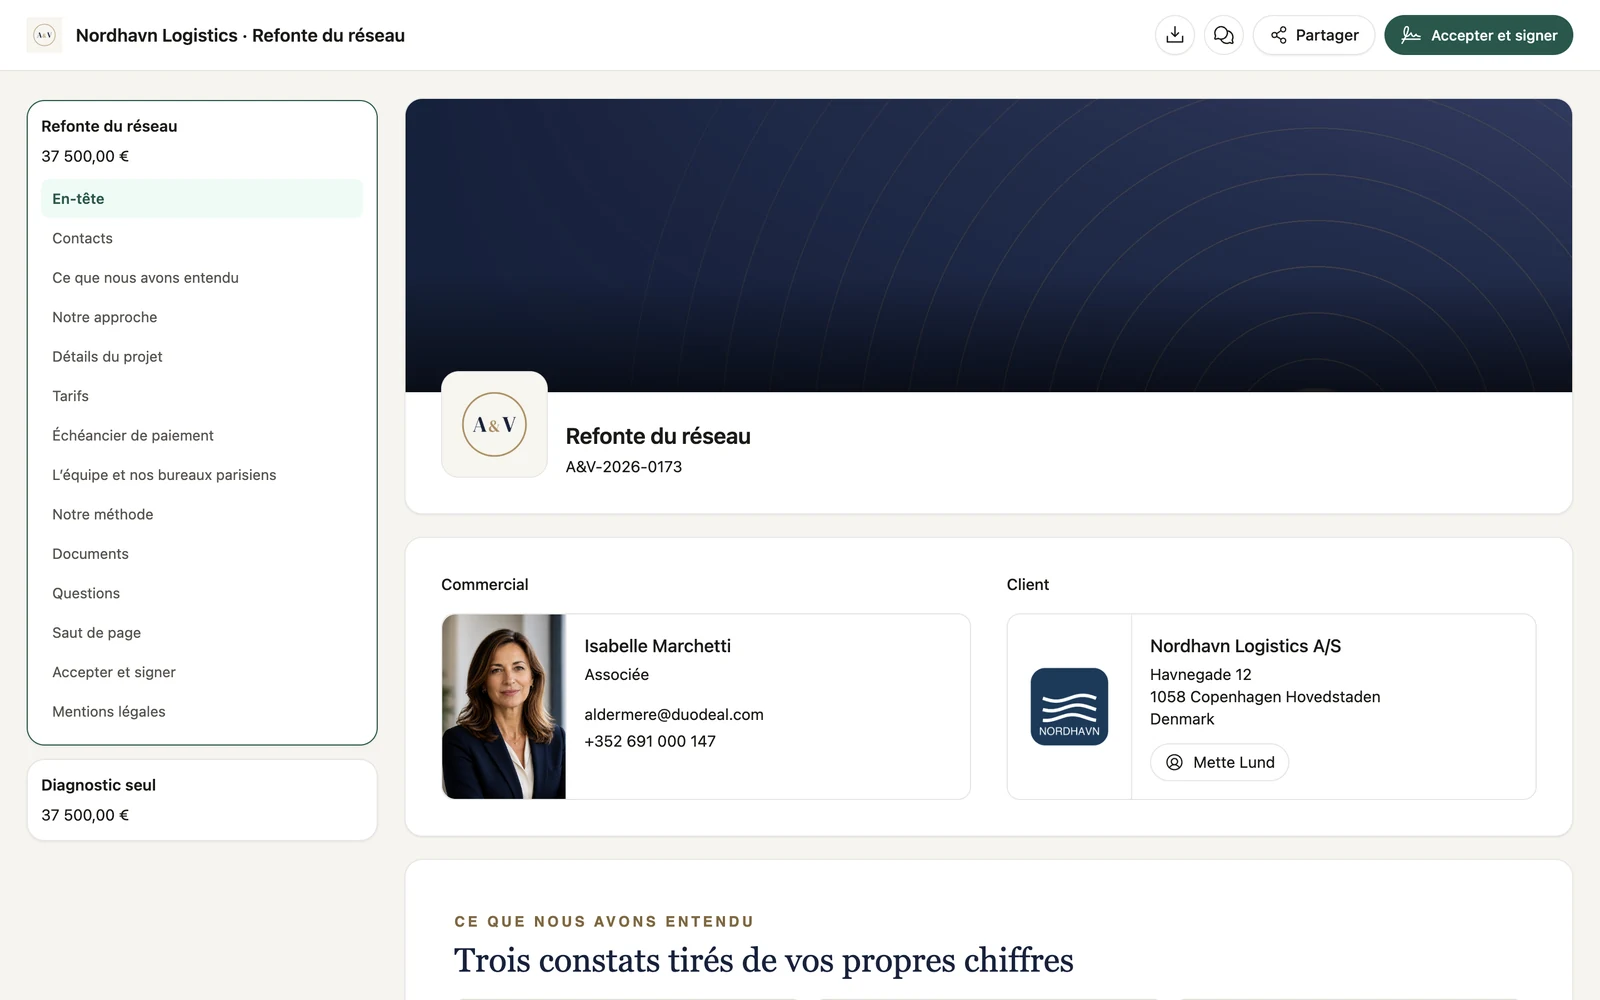Open the Tarifs section
Image resolution: width=1600 pixels, height=1000 pixels.
pyautogui.click(x=202, y=396)
